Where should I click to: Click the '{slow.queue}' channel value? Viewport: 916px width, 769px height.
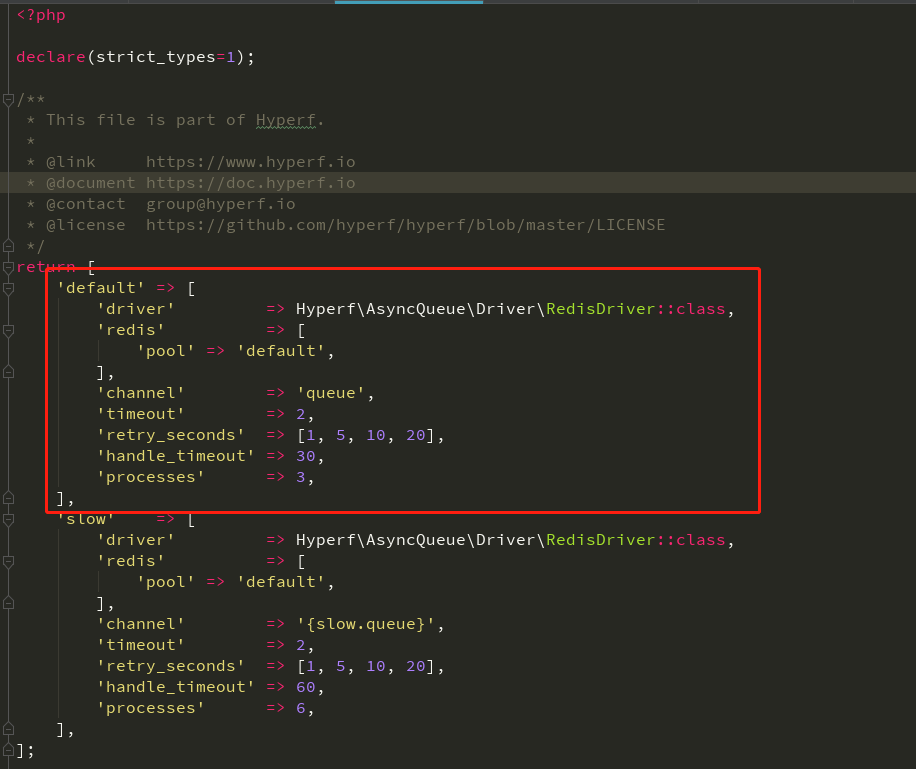pos(369,623)
